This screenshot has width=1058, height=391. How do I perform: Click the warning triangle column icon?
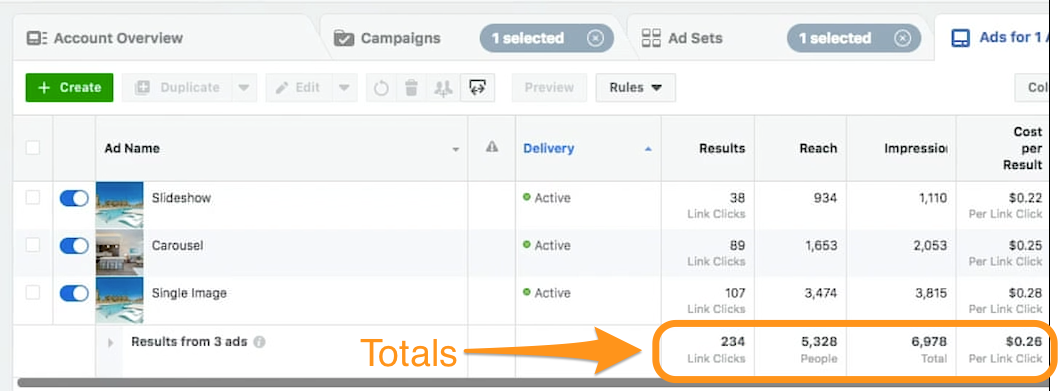pos(492,147)
